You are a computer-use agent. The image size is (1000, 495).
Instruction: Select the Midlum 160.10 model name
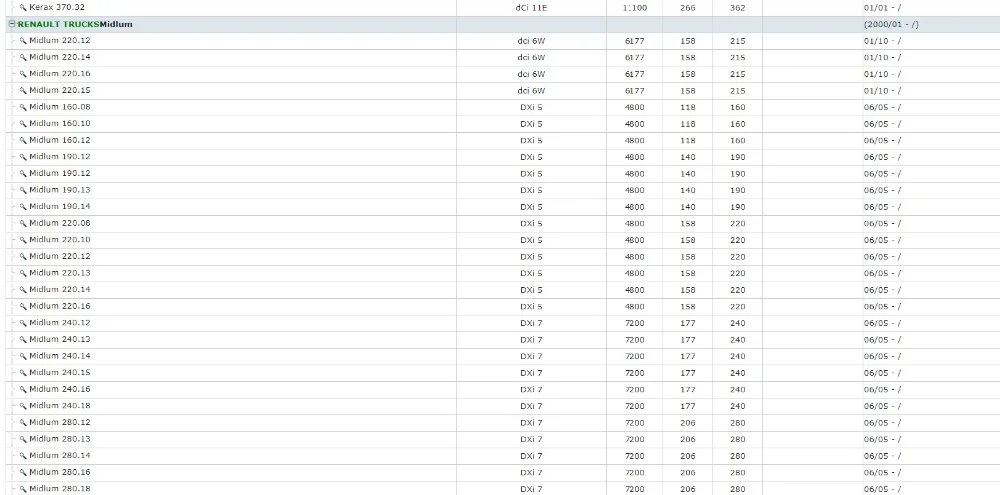(60, 123)
